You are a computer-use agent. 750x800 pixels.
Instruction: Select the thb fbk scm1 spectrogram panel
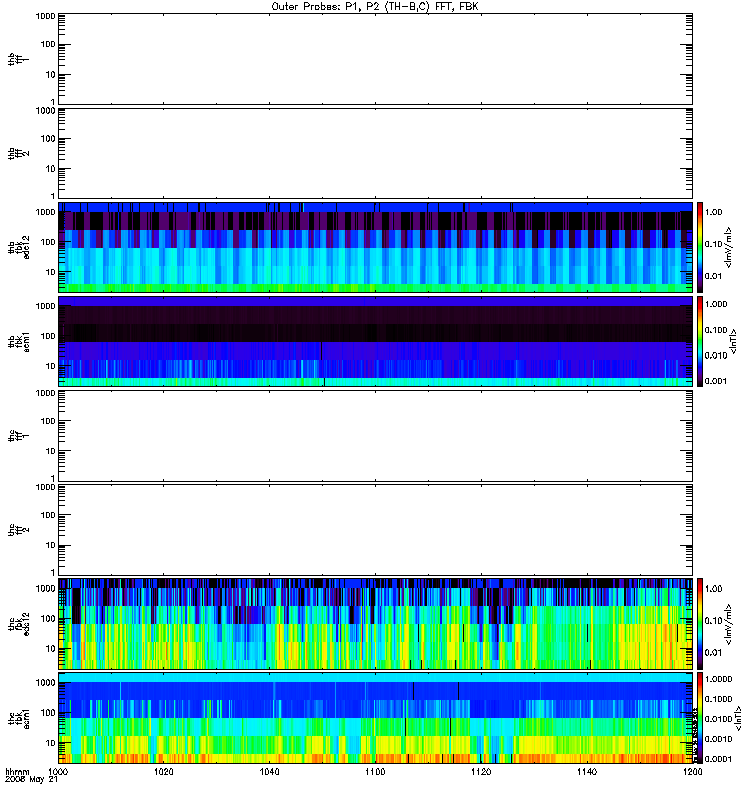[375, 341]
